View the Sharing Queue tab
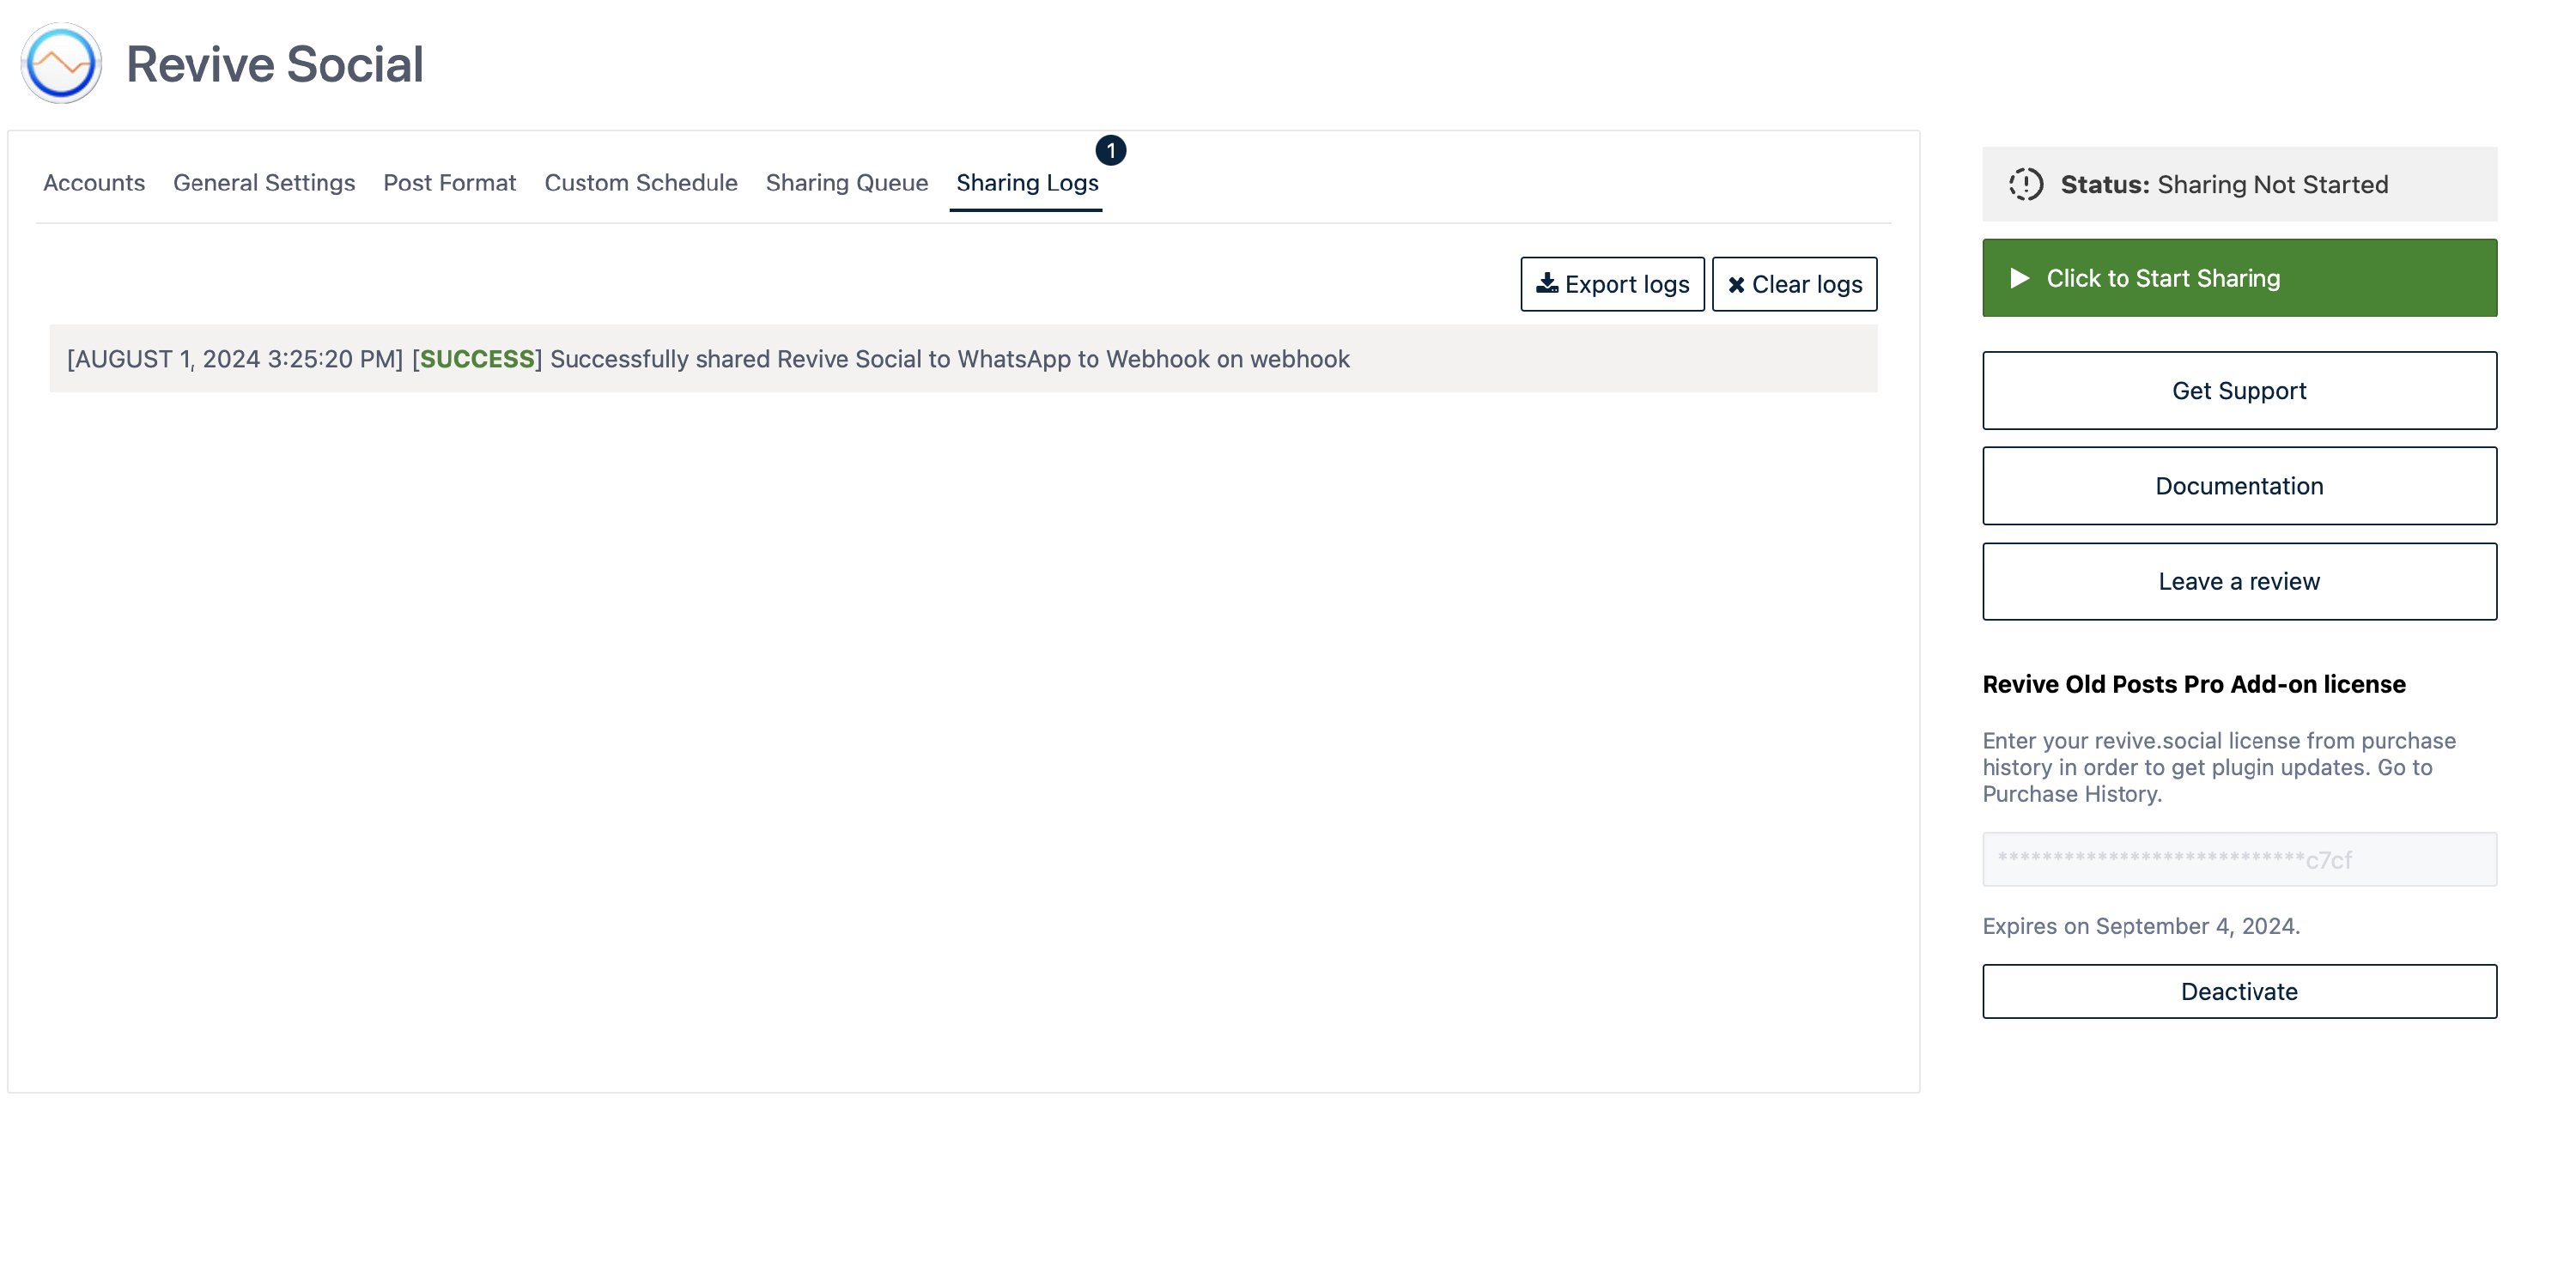Image resolution: width=2576 pixels, height=1267 pixels. tap(846, 183)
